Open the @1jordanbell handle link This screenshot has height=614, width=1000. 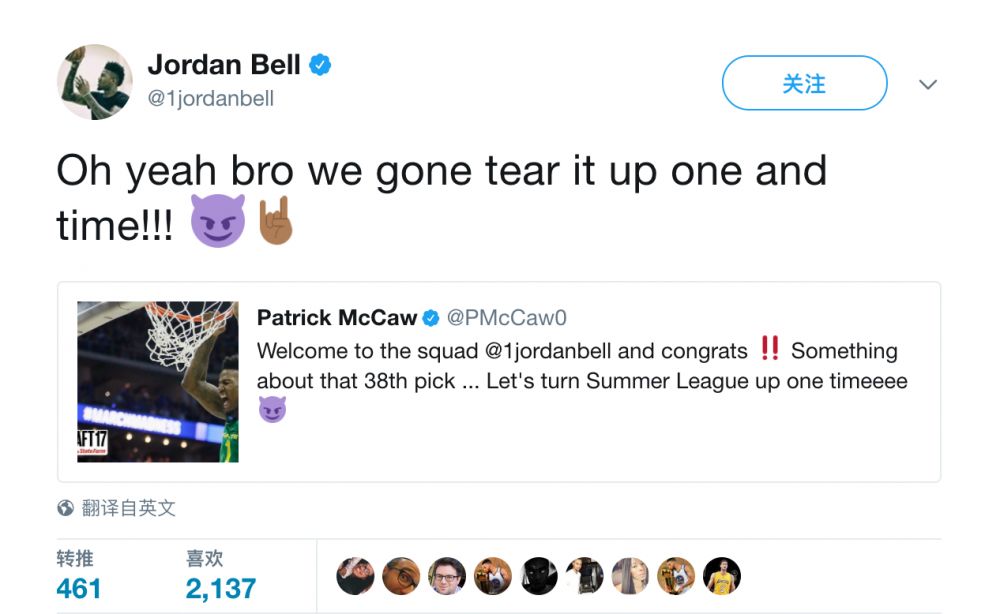point(210,98)
